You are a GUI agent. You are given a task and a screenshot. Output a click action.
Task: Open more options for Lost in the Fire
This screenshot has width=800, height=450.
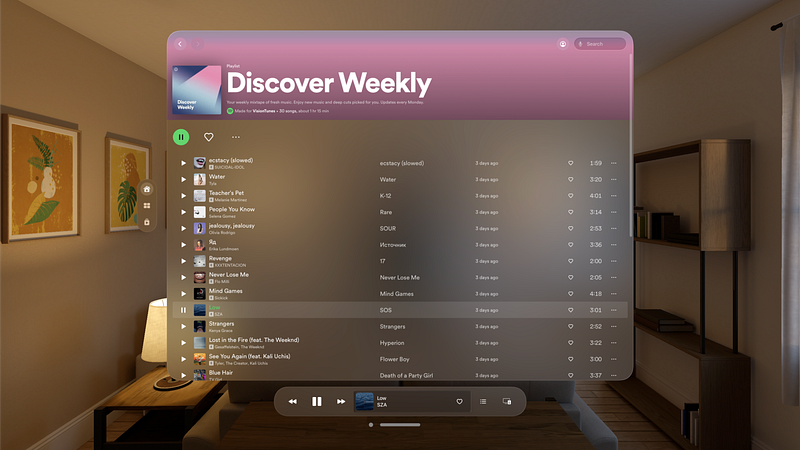614,343
